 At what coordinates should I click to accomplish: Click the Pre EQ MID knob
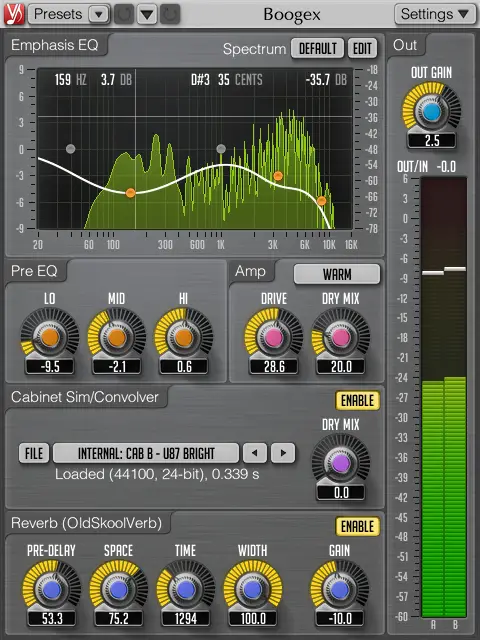pos(117,337)
